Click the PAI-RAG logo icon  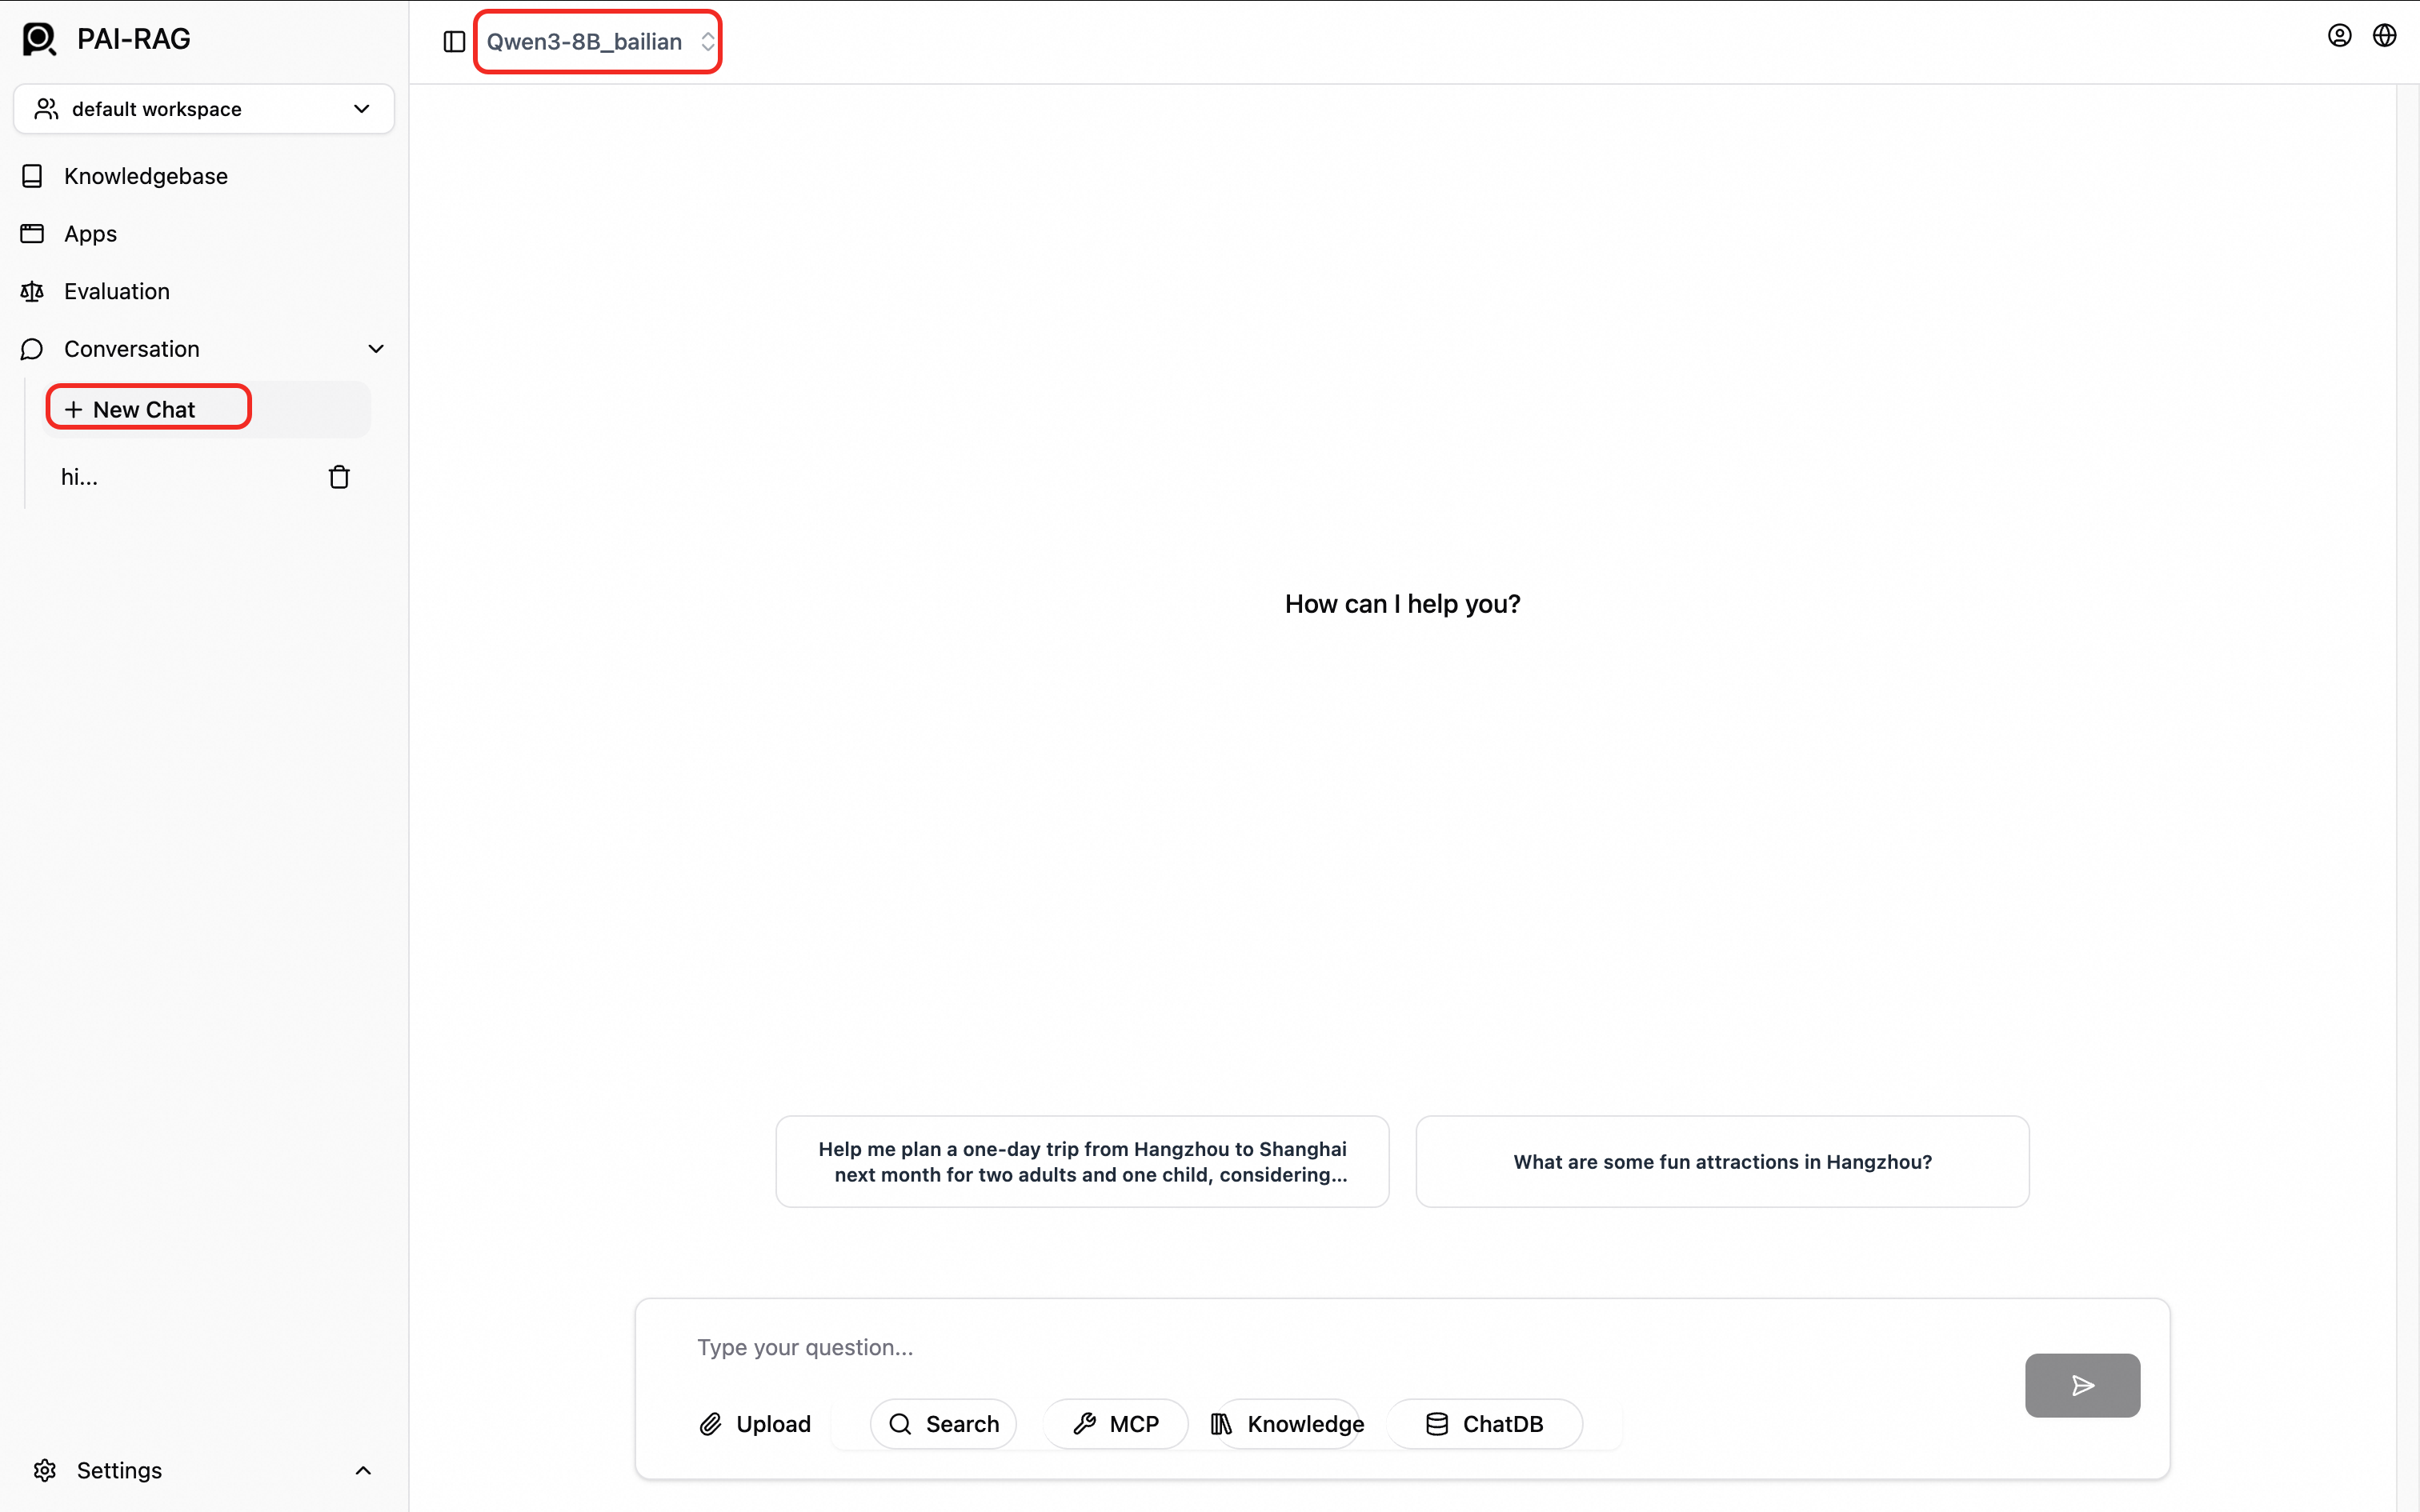[x=39, y=39]
